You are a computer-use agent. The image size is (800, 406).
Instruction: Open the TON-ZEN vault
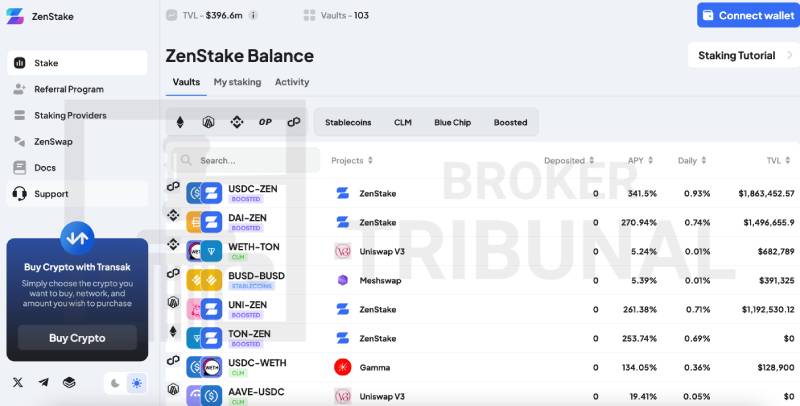[x=483, y=339]
